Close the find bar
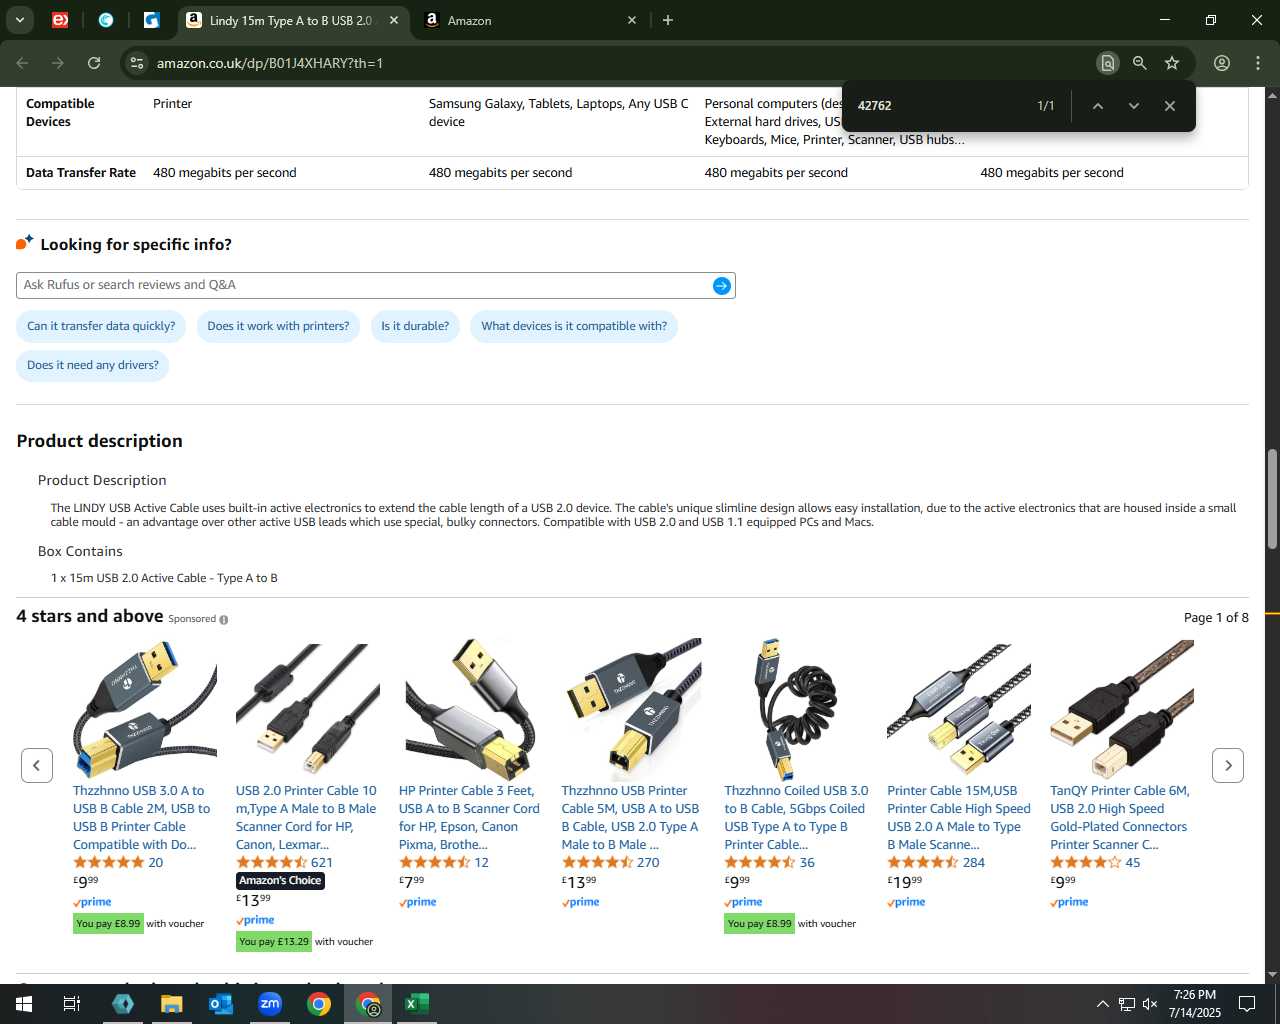 [x=1169, y=105]
